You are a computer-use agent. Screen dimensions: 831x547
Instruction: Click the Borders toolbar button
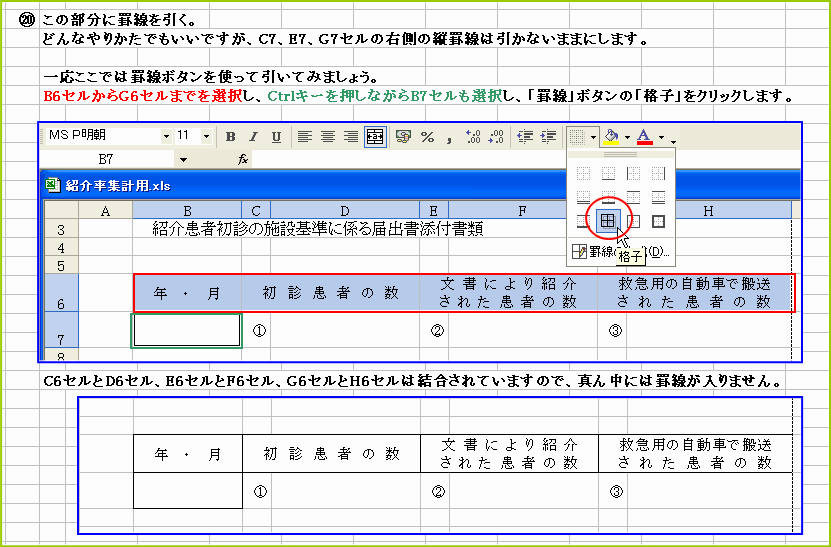pyautogui.click(x=577, y=137)
